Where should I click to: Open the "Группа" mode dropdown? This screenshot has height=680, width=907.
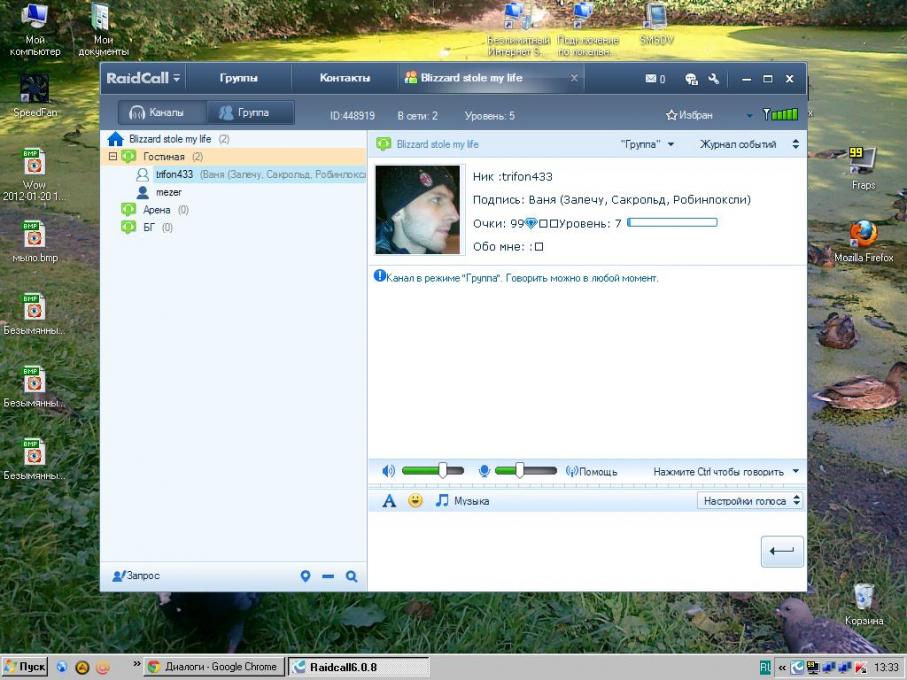(648, 144)
